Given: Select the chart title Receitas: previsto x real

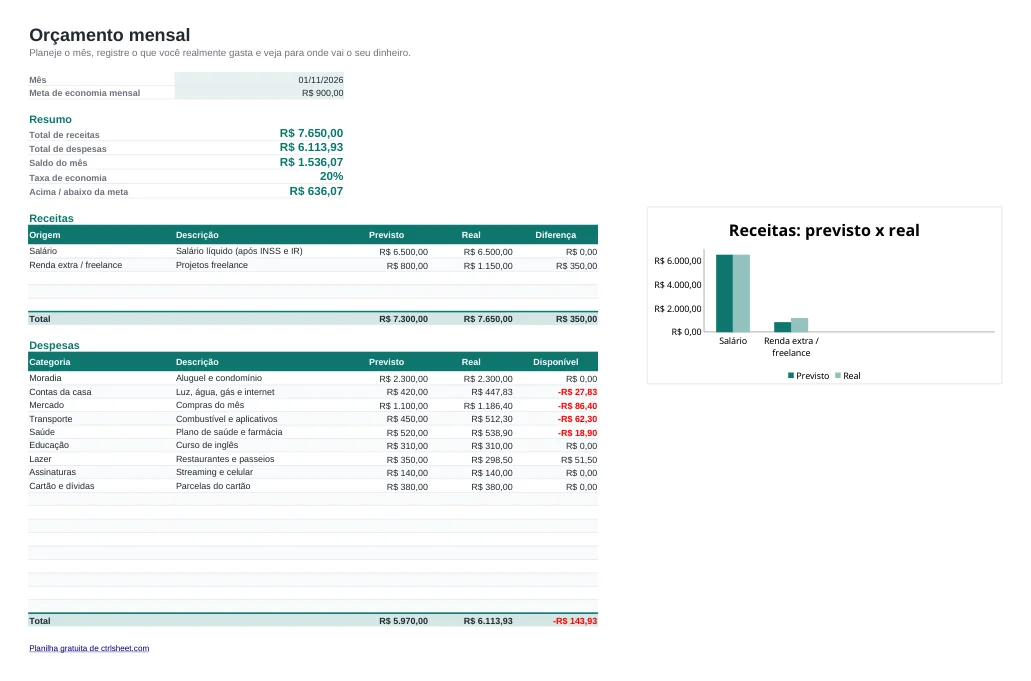Looking at the screenshot, I should coord(824,230).
